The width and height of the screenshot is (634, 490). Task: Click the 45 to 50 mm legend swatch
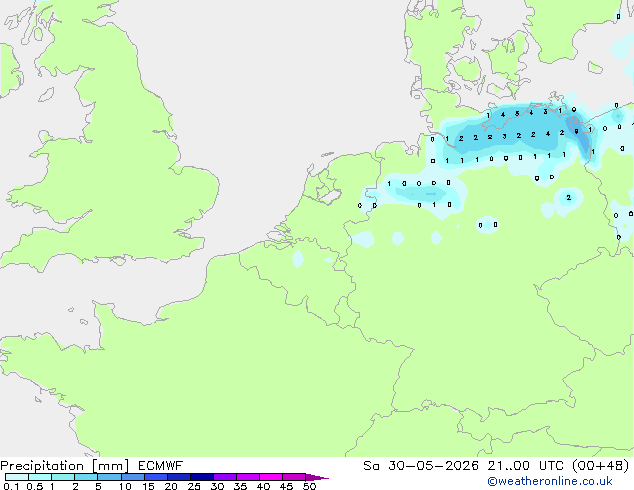294,477
